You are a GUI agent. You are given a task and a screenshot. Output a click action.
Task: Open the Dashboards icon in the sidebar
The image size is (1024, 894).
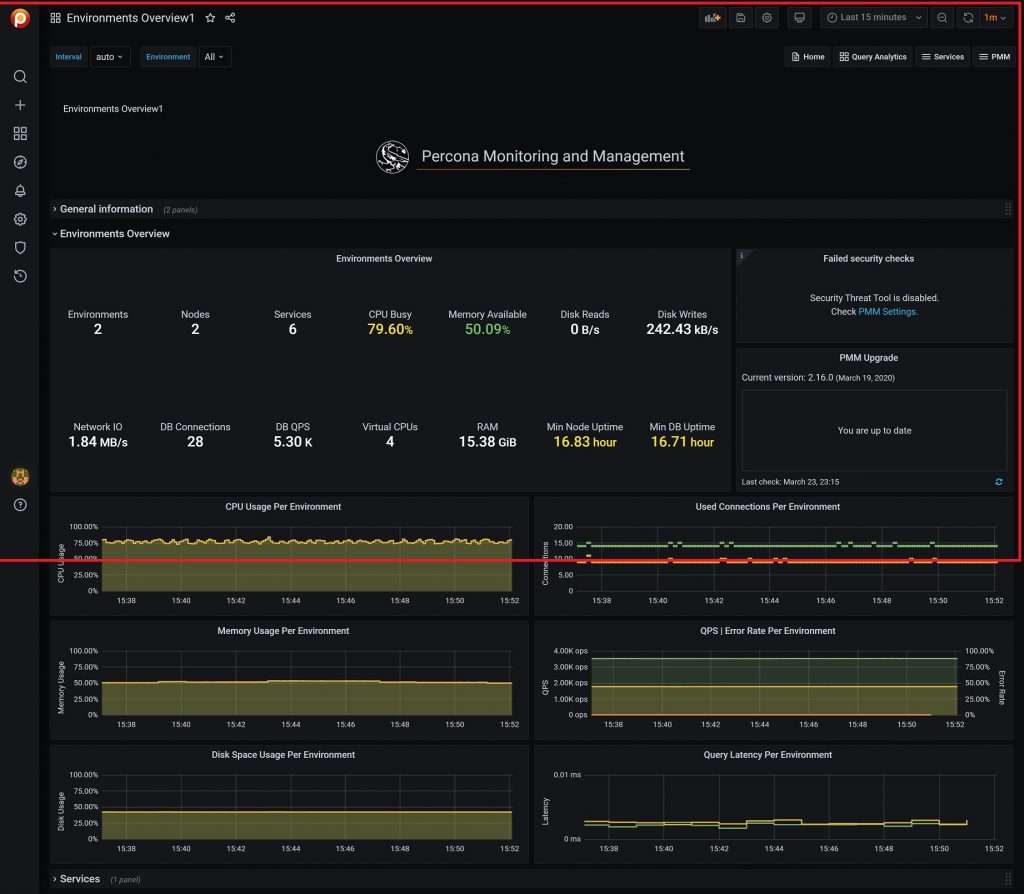[20, 132]
